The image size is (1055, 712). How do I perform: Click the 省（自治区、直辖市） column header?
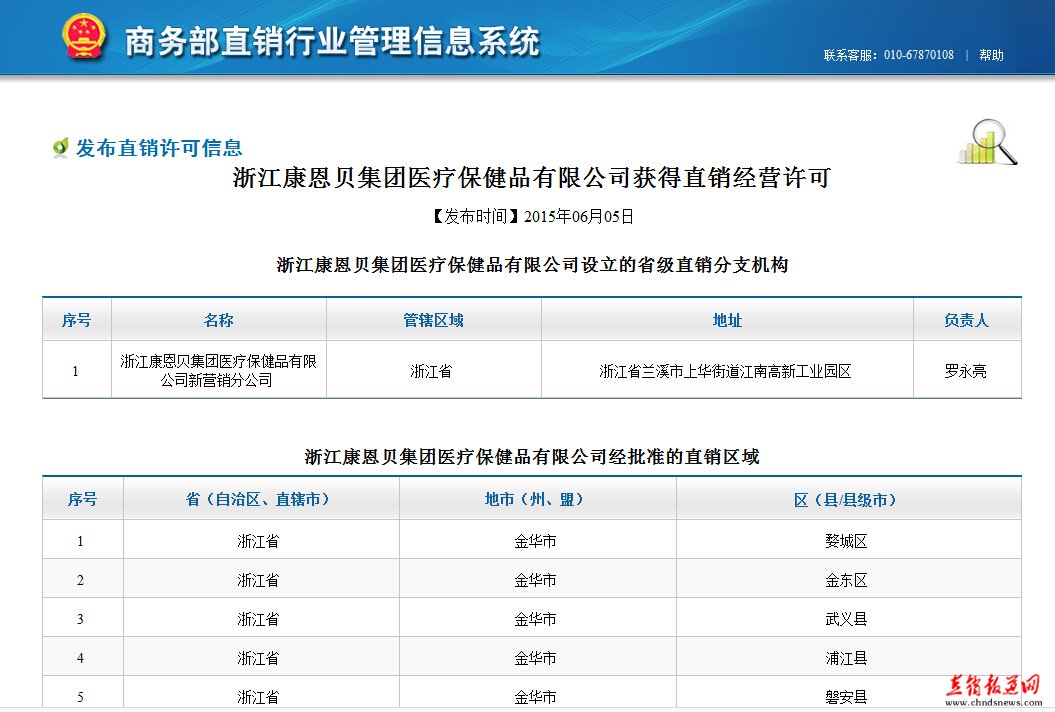tap(261, 499)
